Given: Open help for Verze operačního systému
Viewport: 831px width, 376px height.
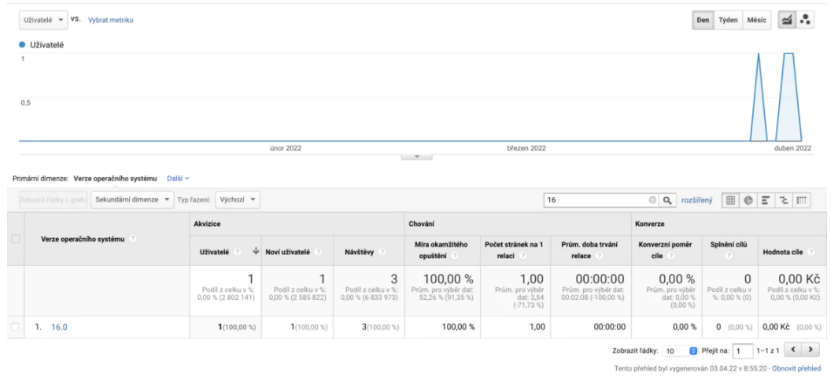Looking at the screenshot, I should click(x=132, y=239).
